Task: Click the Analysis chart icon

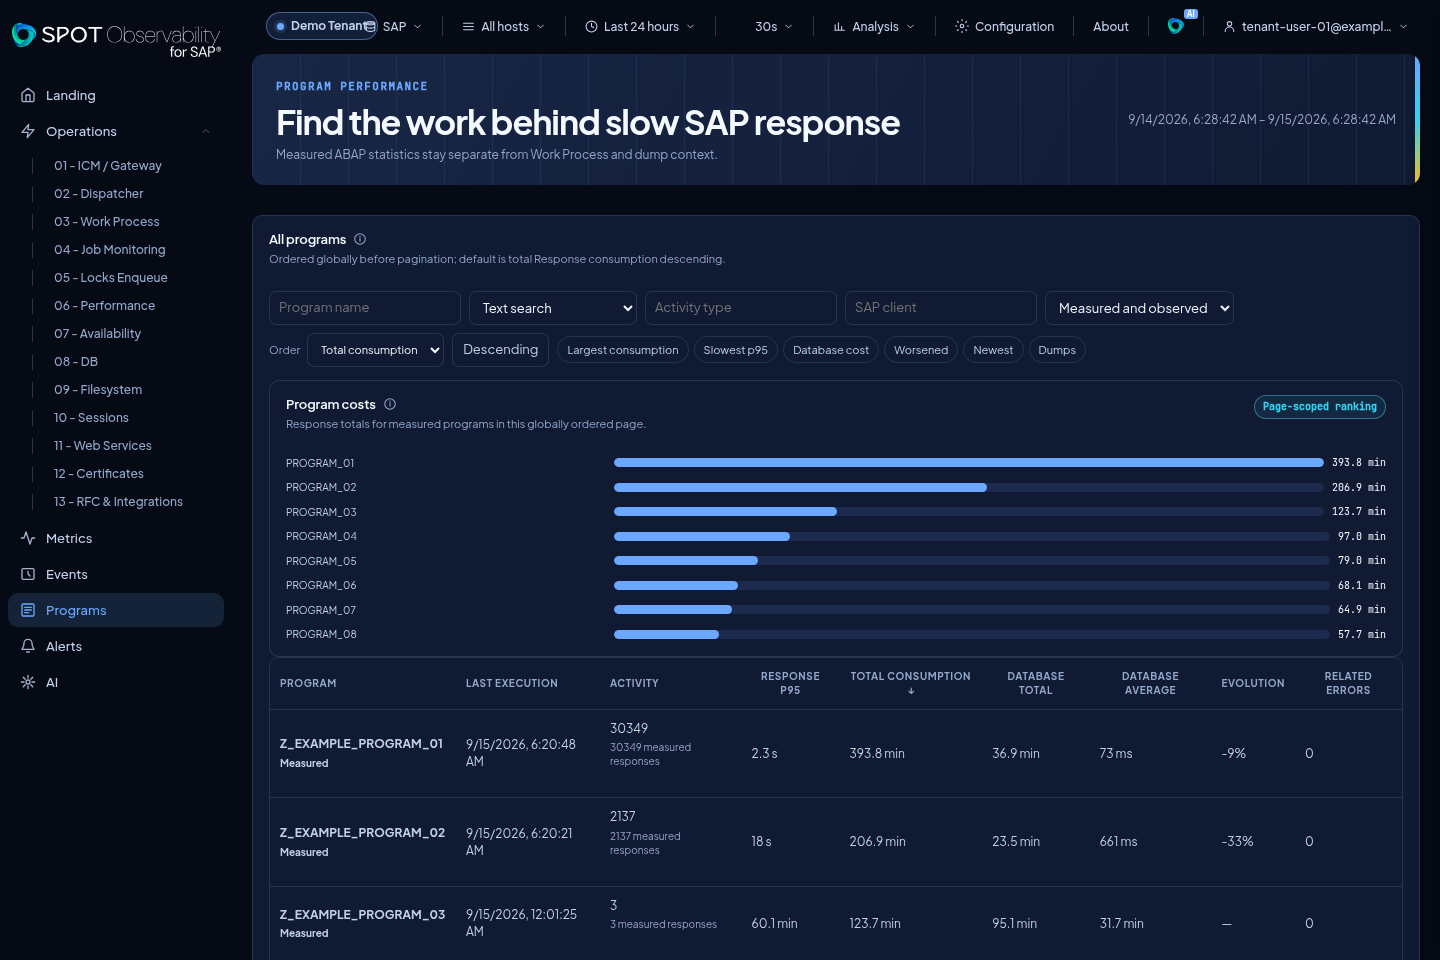Action: tap(839, 26)
